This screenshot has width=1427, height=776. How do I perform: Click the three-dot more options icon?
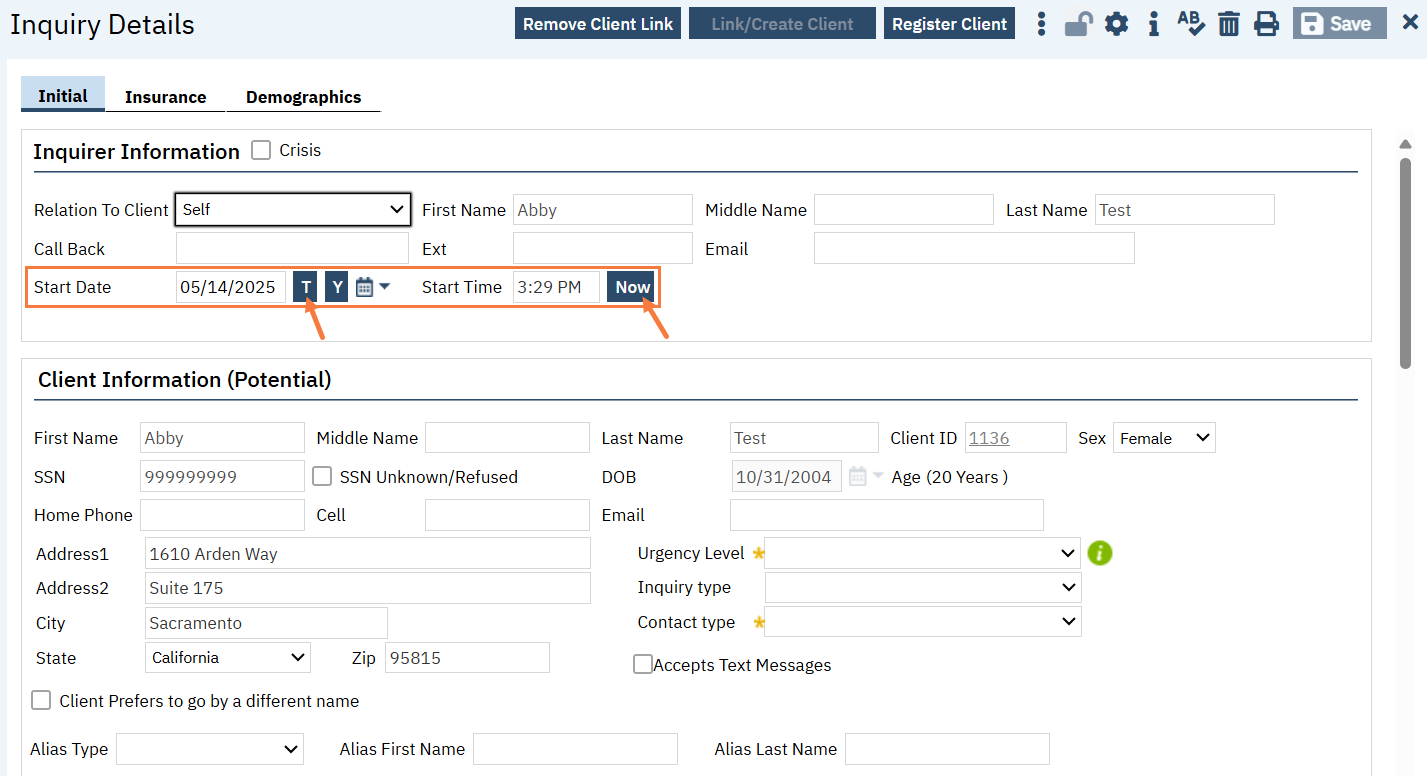pyautogui.click(x=1042, y=24)
